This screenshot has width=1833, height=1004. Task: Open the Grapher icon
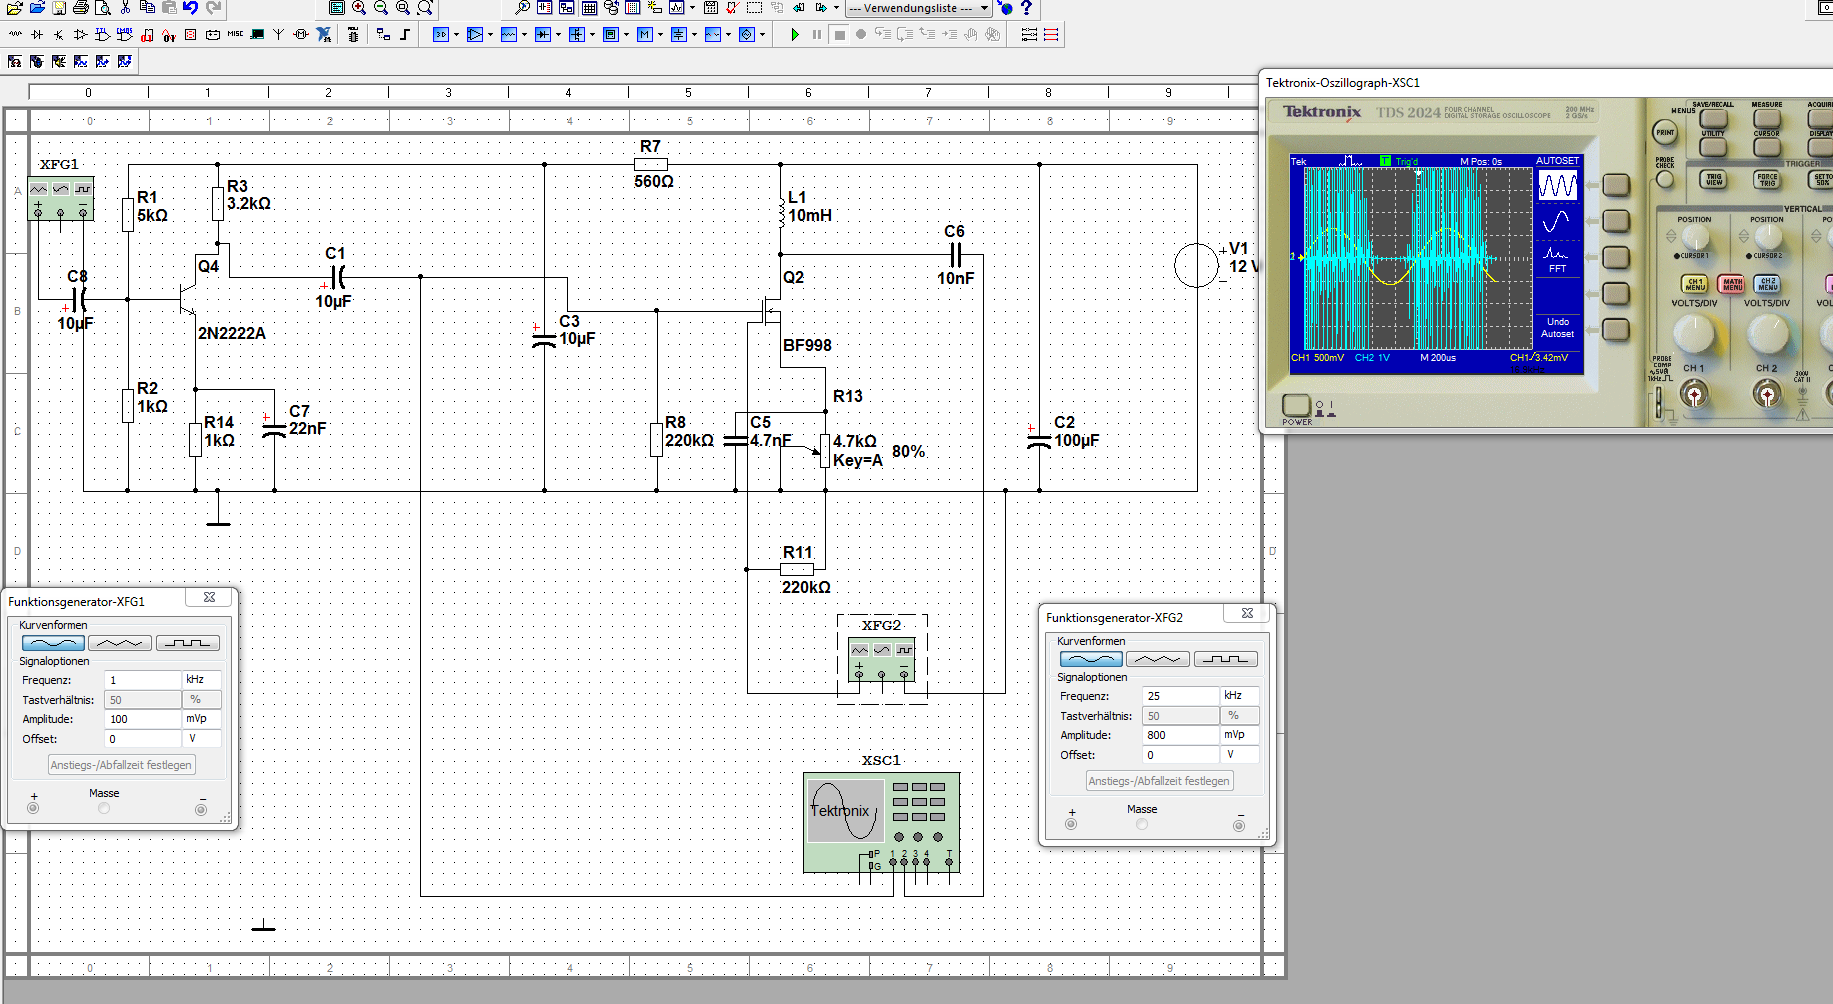(677, 7)
